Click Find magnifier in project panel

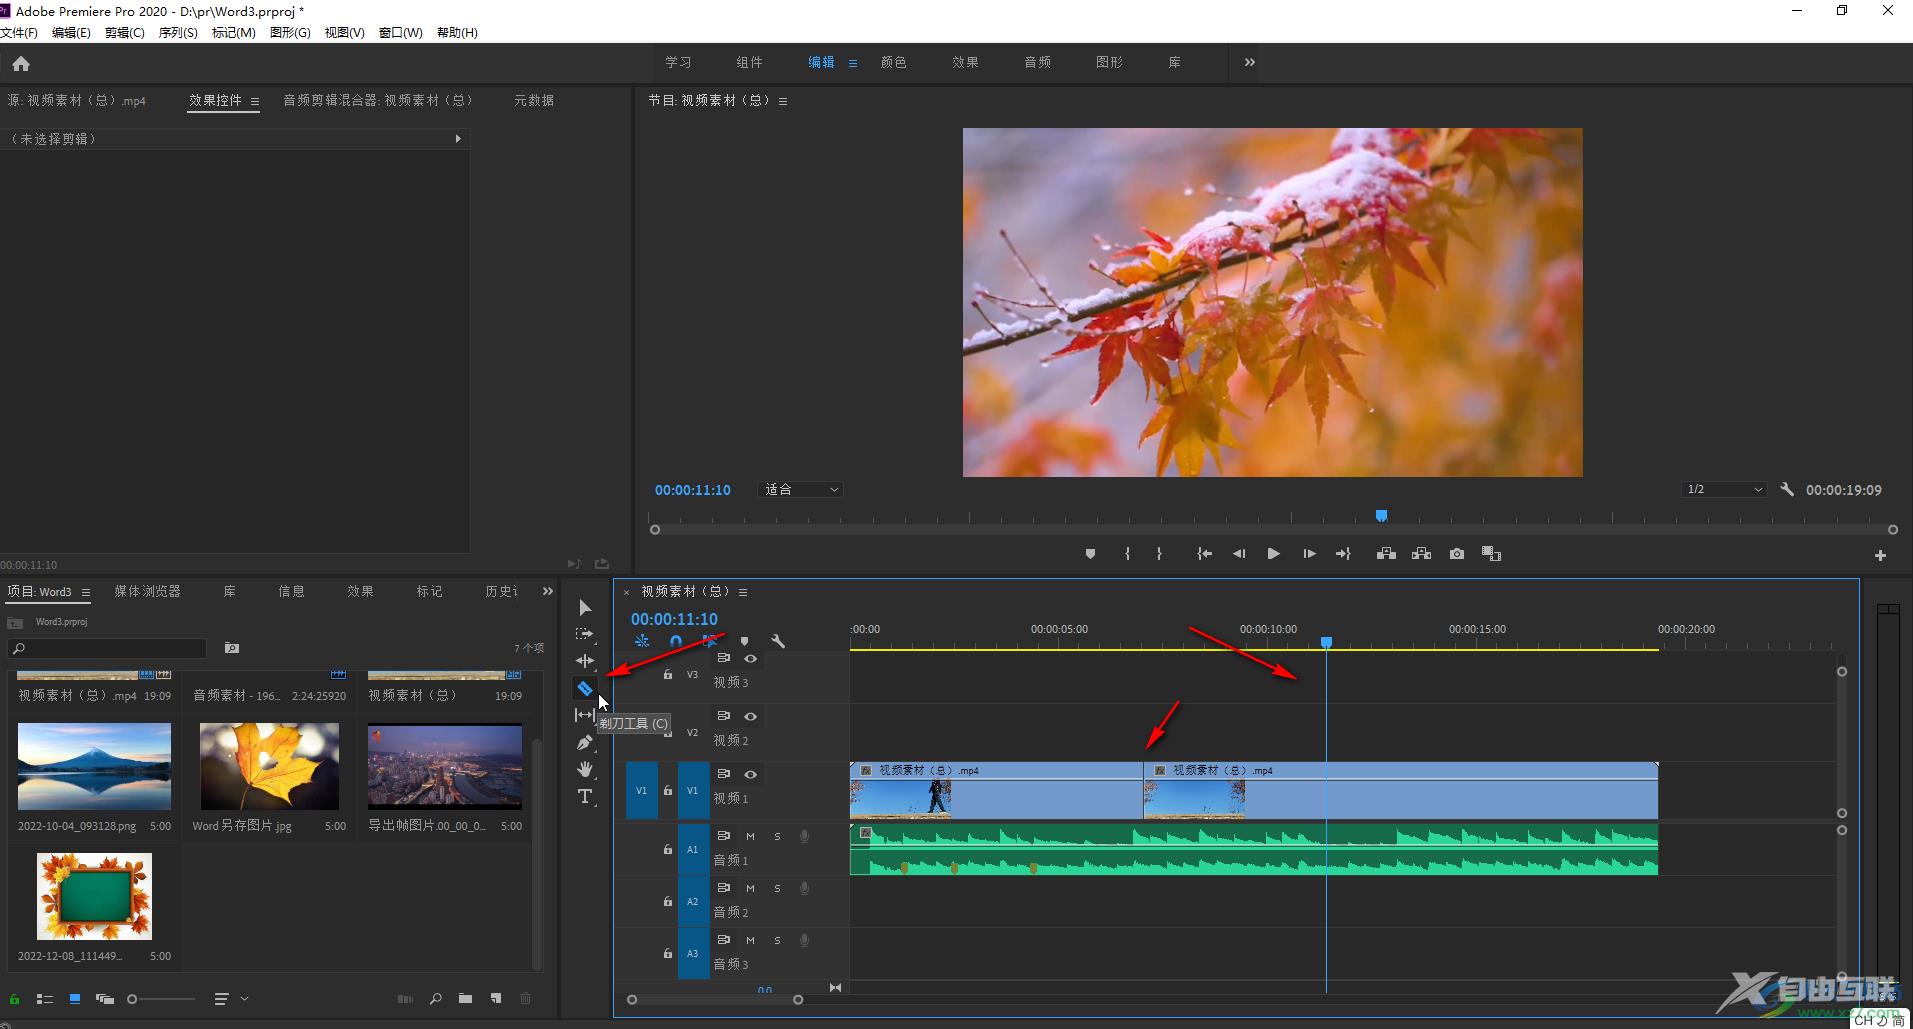pos(436,999)
